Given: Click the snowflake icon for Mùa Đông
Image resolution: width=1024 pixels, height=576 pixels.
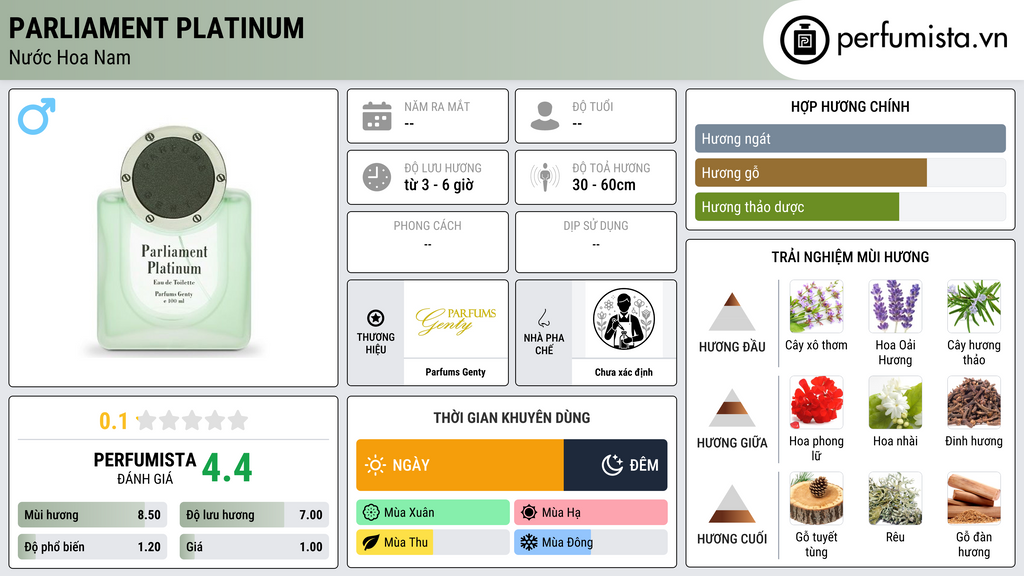Looking at the screenshot, I should (x=528, y=542).
